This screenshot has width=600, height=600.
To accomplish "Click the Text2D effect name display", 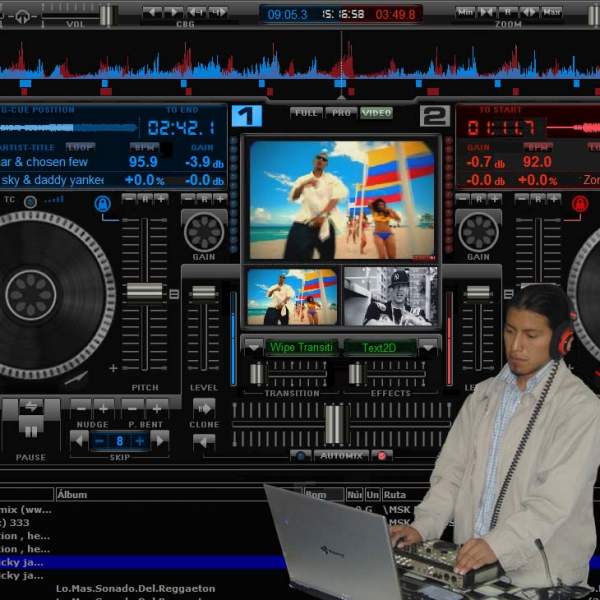I will (x=379, y=347).
